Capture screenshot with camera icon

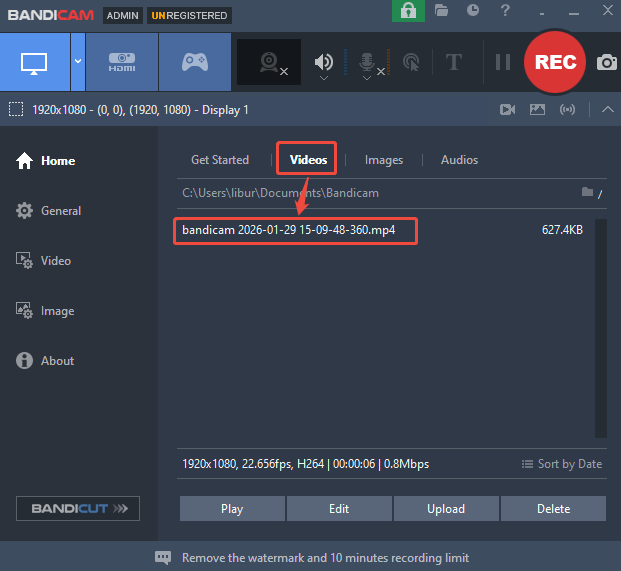point(606,63)
